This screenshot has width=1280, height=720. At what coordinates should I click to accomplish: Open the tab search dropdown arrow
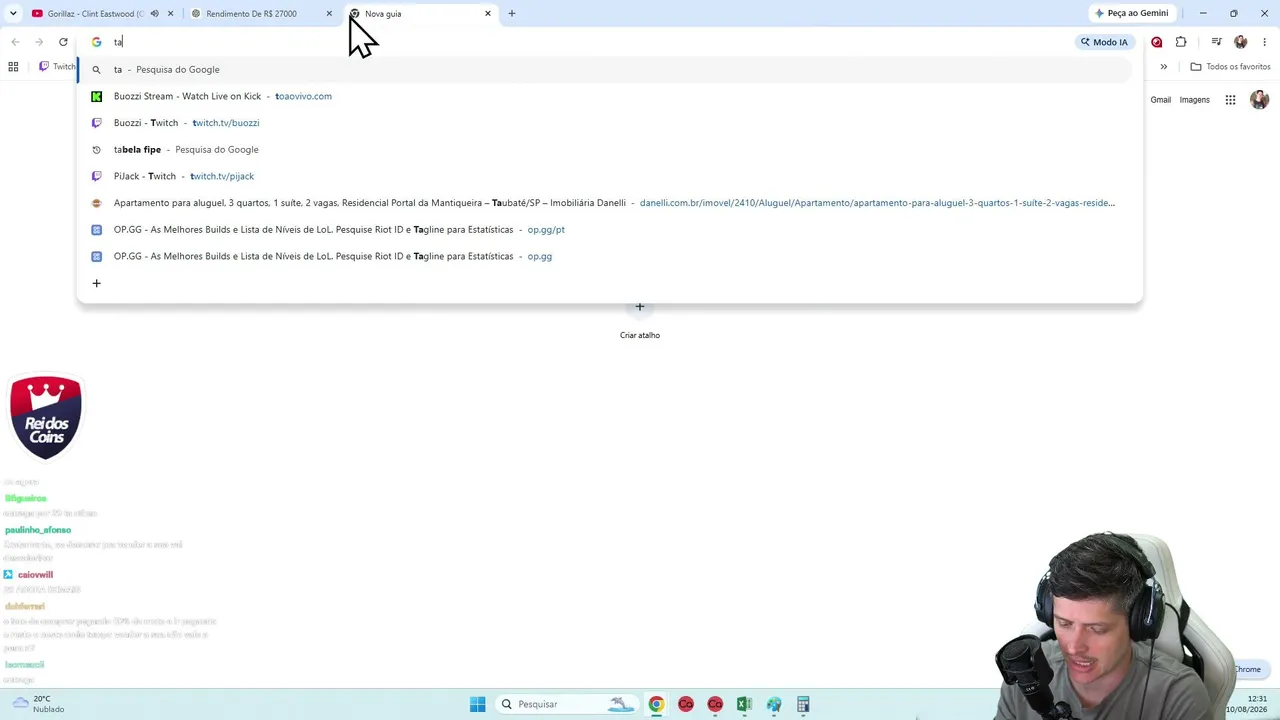pyautogui.click(x=13, y=13)
